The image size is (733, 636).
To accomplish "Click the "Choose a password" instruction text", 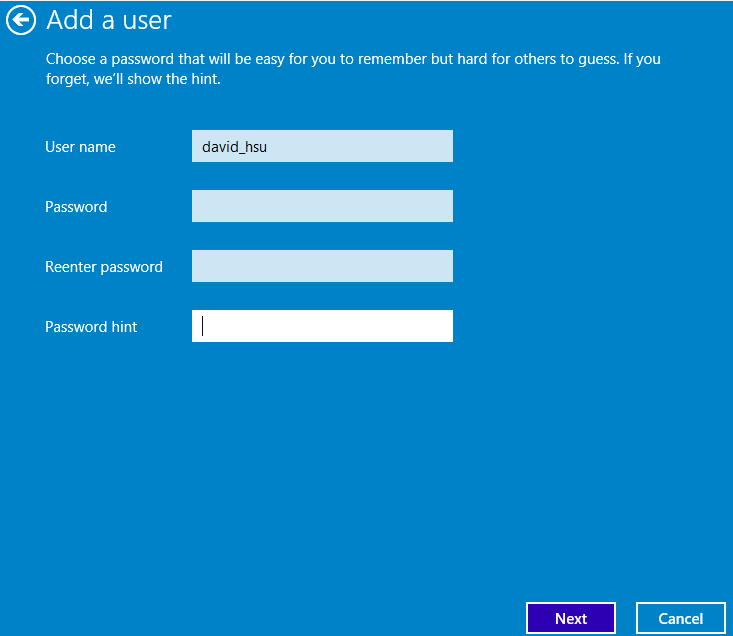I will pos(353,69).
